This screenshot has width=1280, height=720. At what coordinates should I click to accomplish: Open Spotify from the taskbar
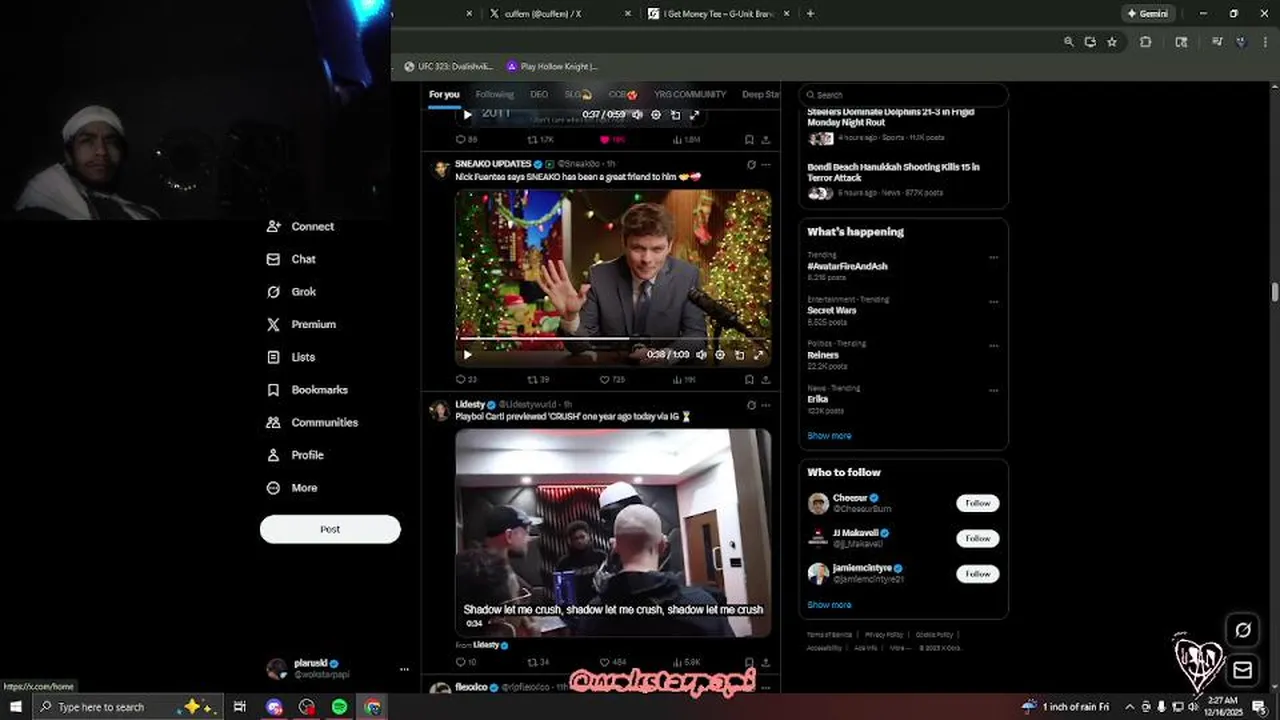tap(339, 707)
